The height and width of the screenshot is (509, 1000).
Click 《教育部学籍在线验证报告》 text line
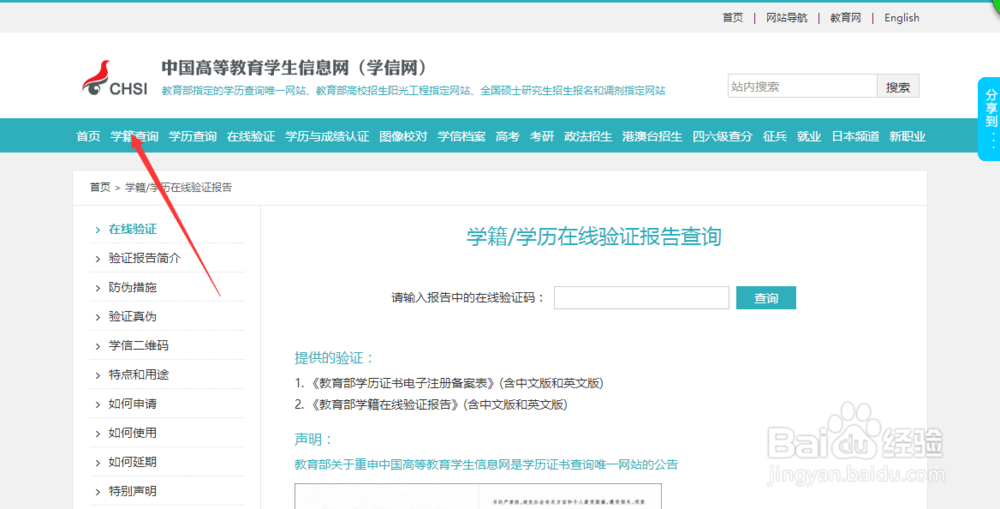point(430,404)
